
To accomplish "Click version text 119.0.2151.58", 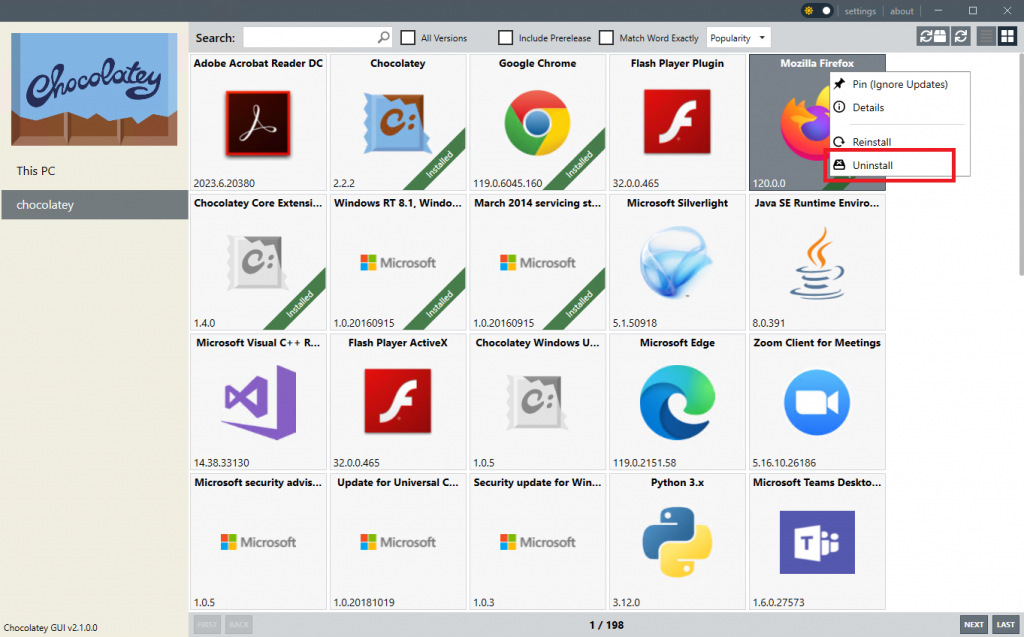I will [x=644, y=463].
